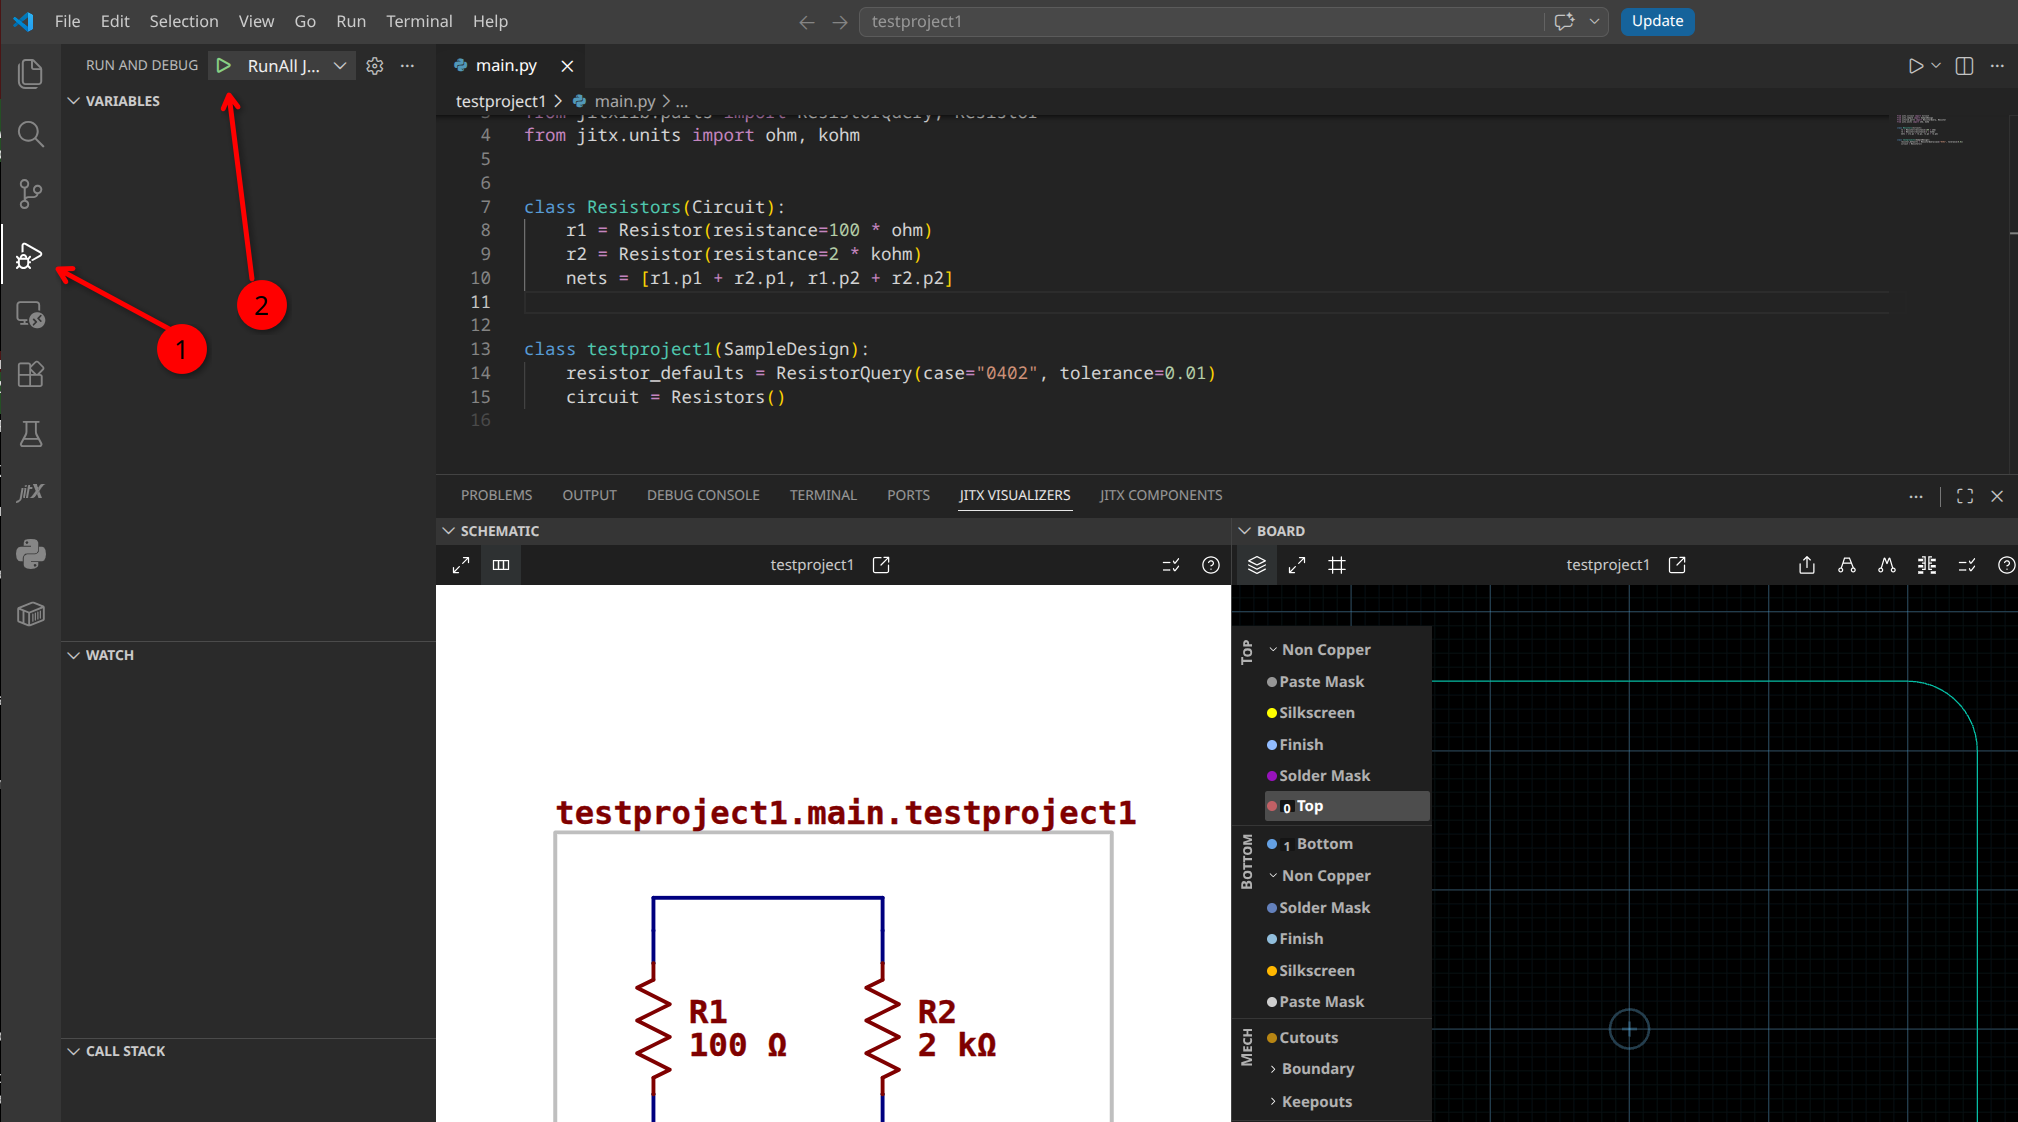Select the Top copper layer row
The height and width of the screenshot is (1122, 2018).
[x=1347, y=806]
